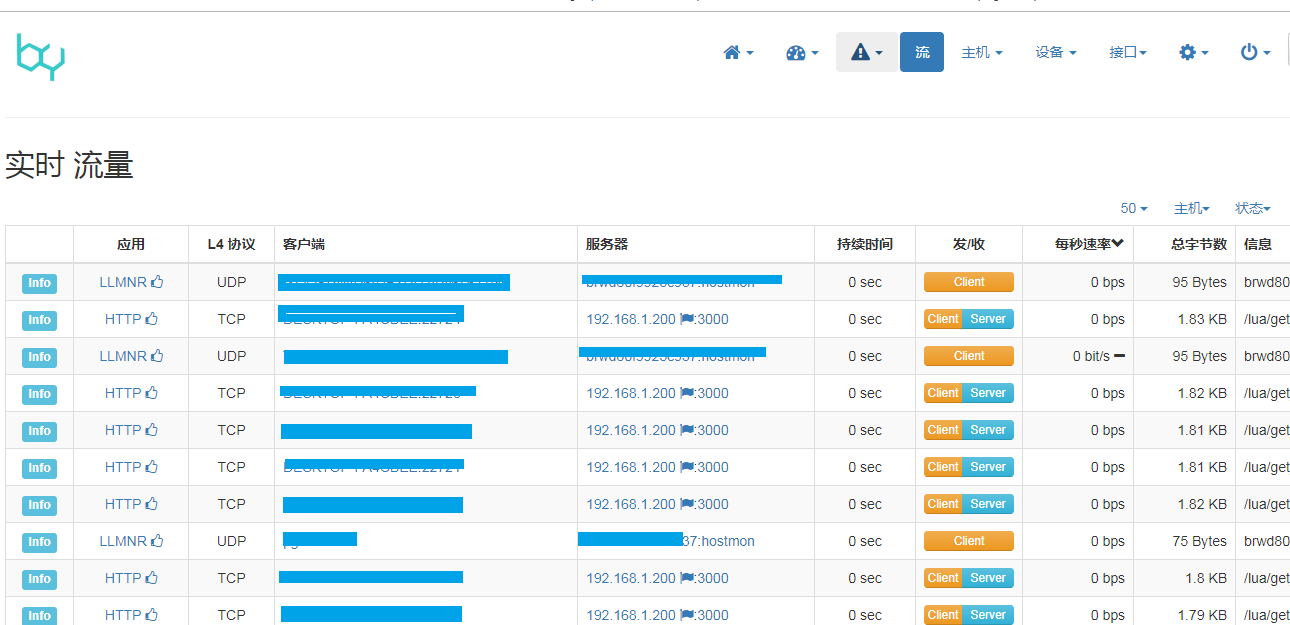Open the 50 rows-per-page dropdown
Image resolution: width=1290 pixels, height=625 pixels.
(1134, 209)
